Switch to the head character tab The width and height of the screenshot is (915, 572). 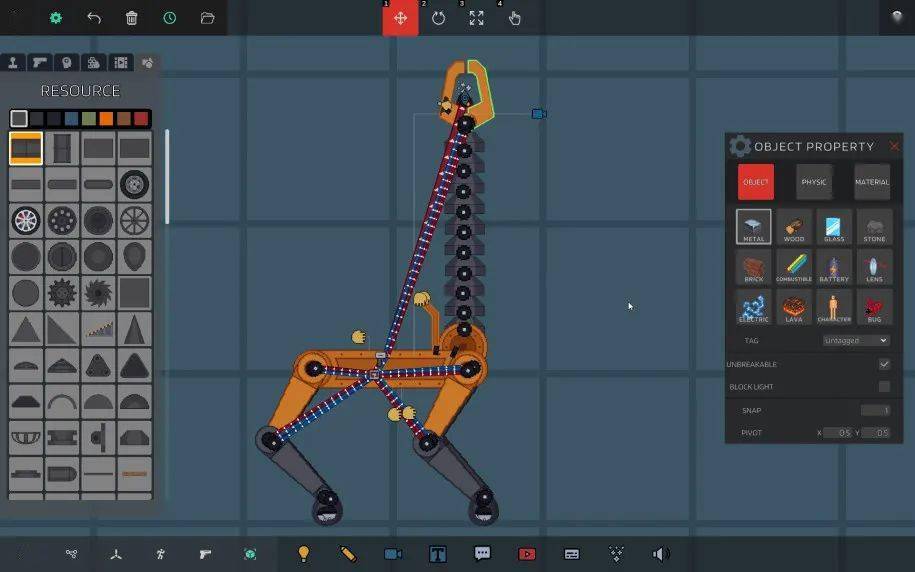coord(67,62)
